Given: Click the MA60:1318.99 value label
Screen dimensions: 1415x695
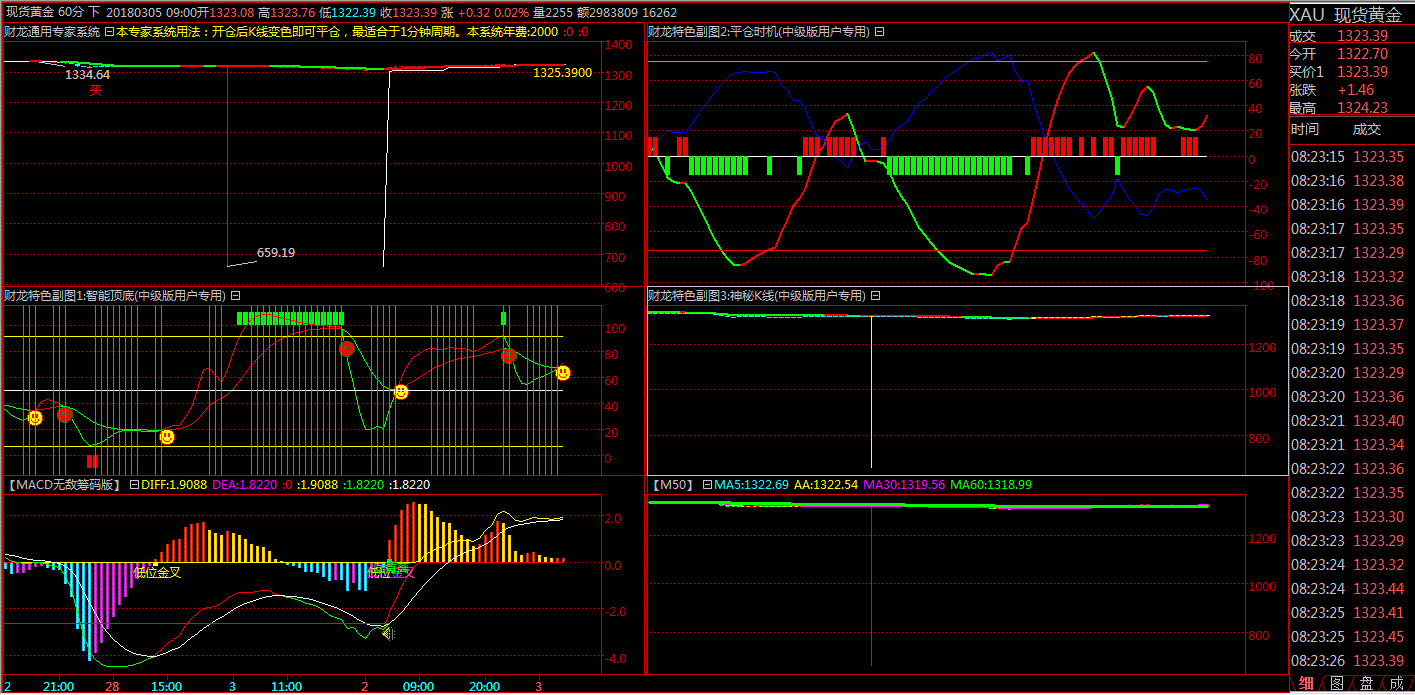Looking at the screenshot, I should click(x=991, y=485).
